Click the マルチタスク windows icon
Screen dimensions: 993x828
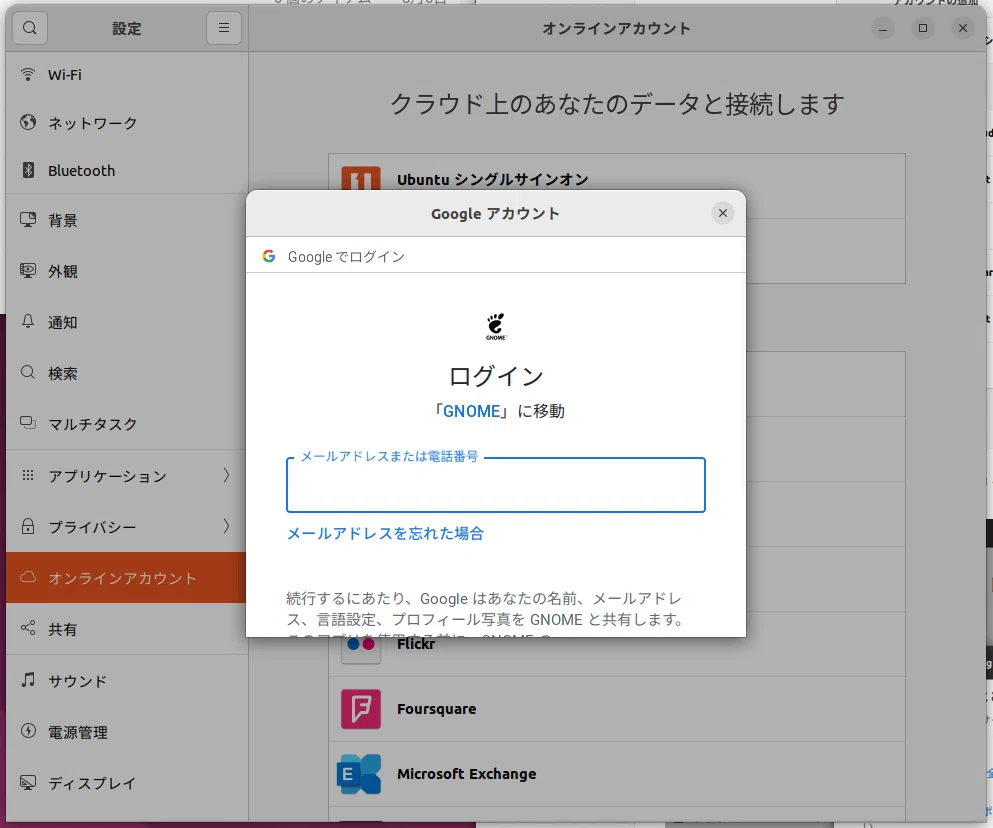click(28, 423)
